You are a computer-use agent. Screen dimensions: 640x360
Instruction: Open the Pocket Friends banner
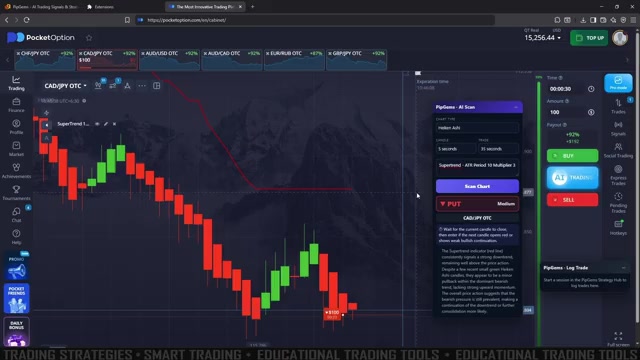(16, 298)
